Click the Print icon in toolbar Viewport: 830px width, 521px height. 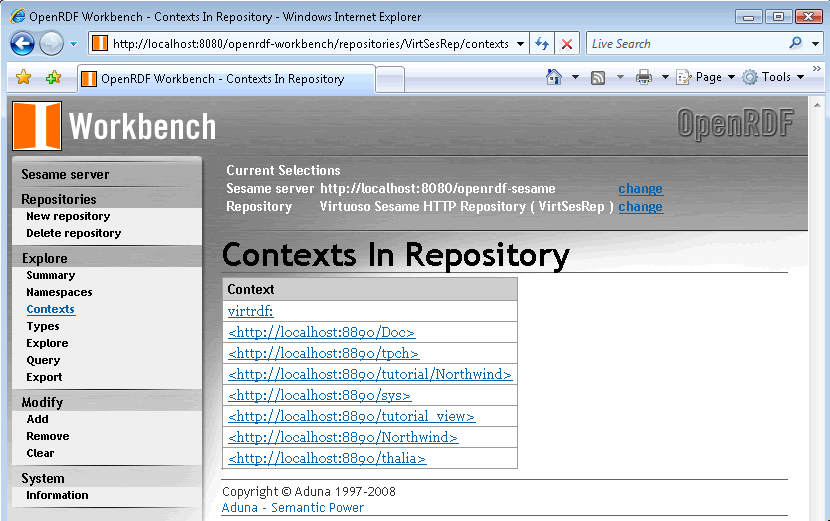pyautogui.click(x=644, y=77)
